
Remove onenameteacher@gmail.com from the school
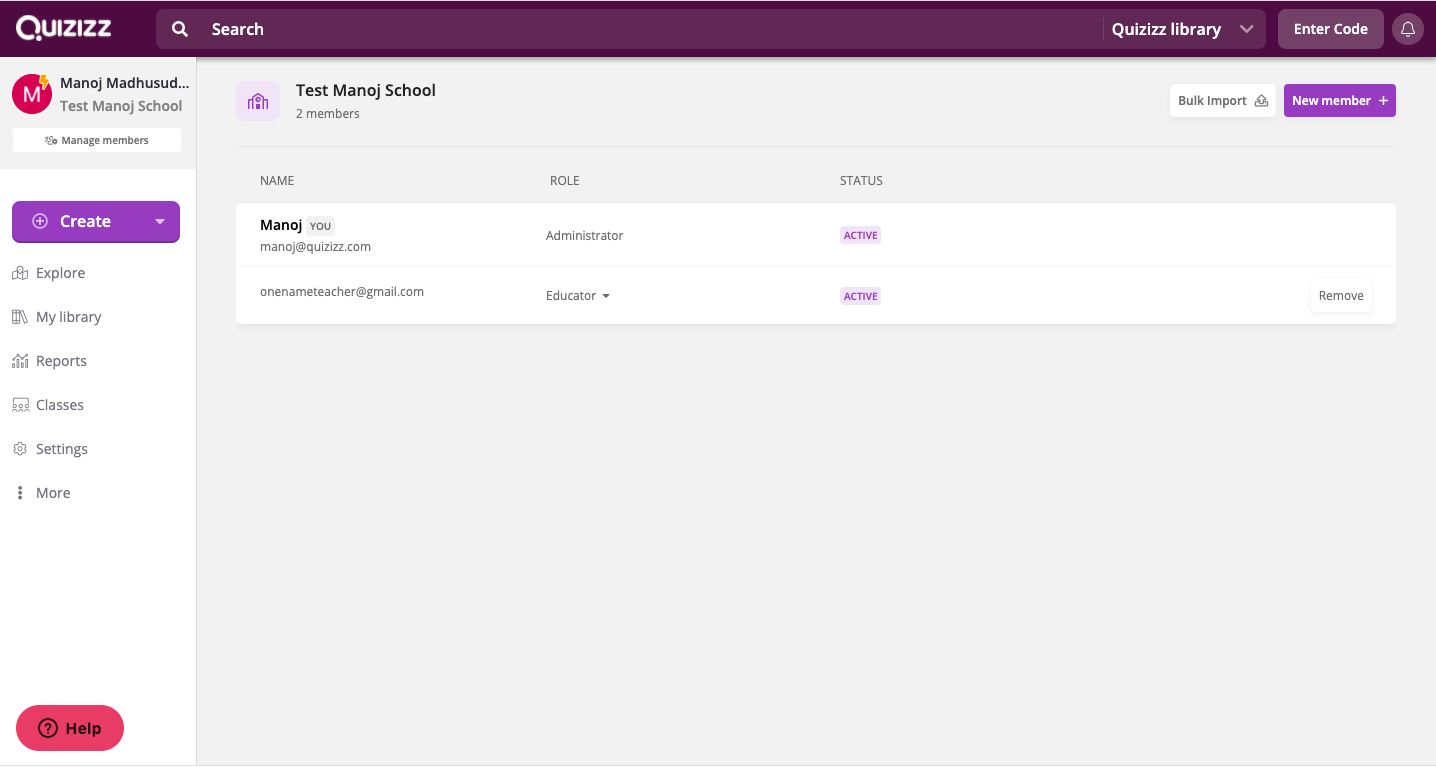(x=1340, y=296)
